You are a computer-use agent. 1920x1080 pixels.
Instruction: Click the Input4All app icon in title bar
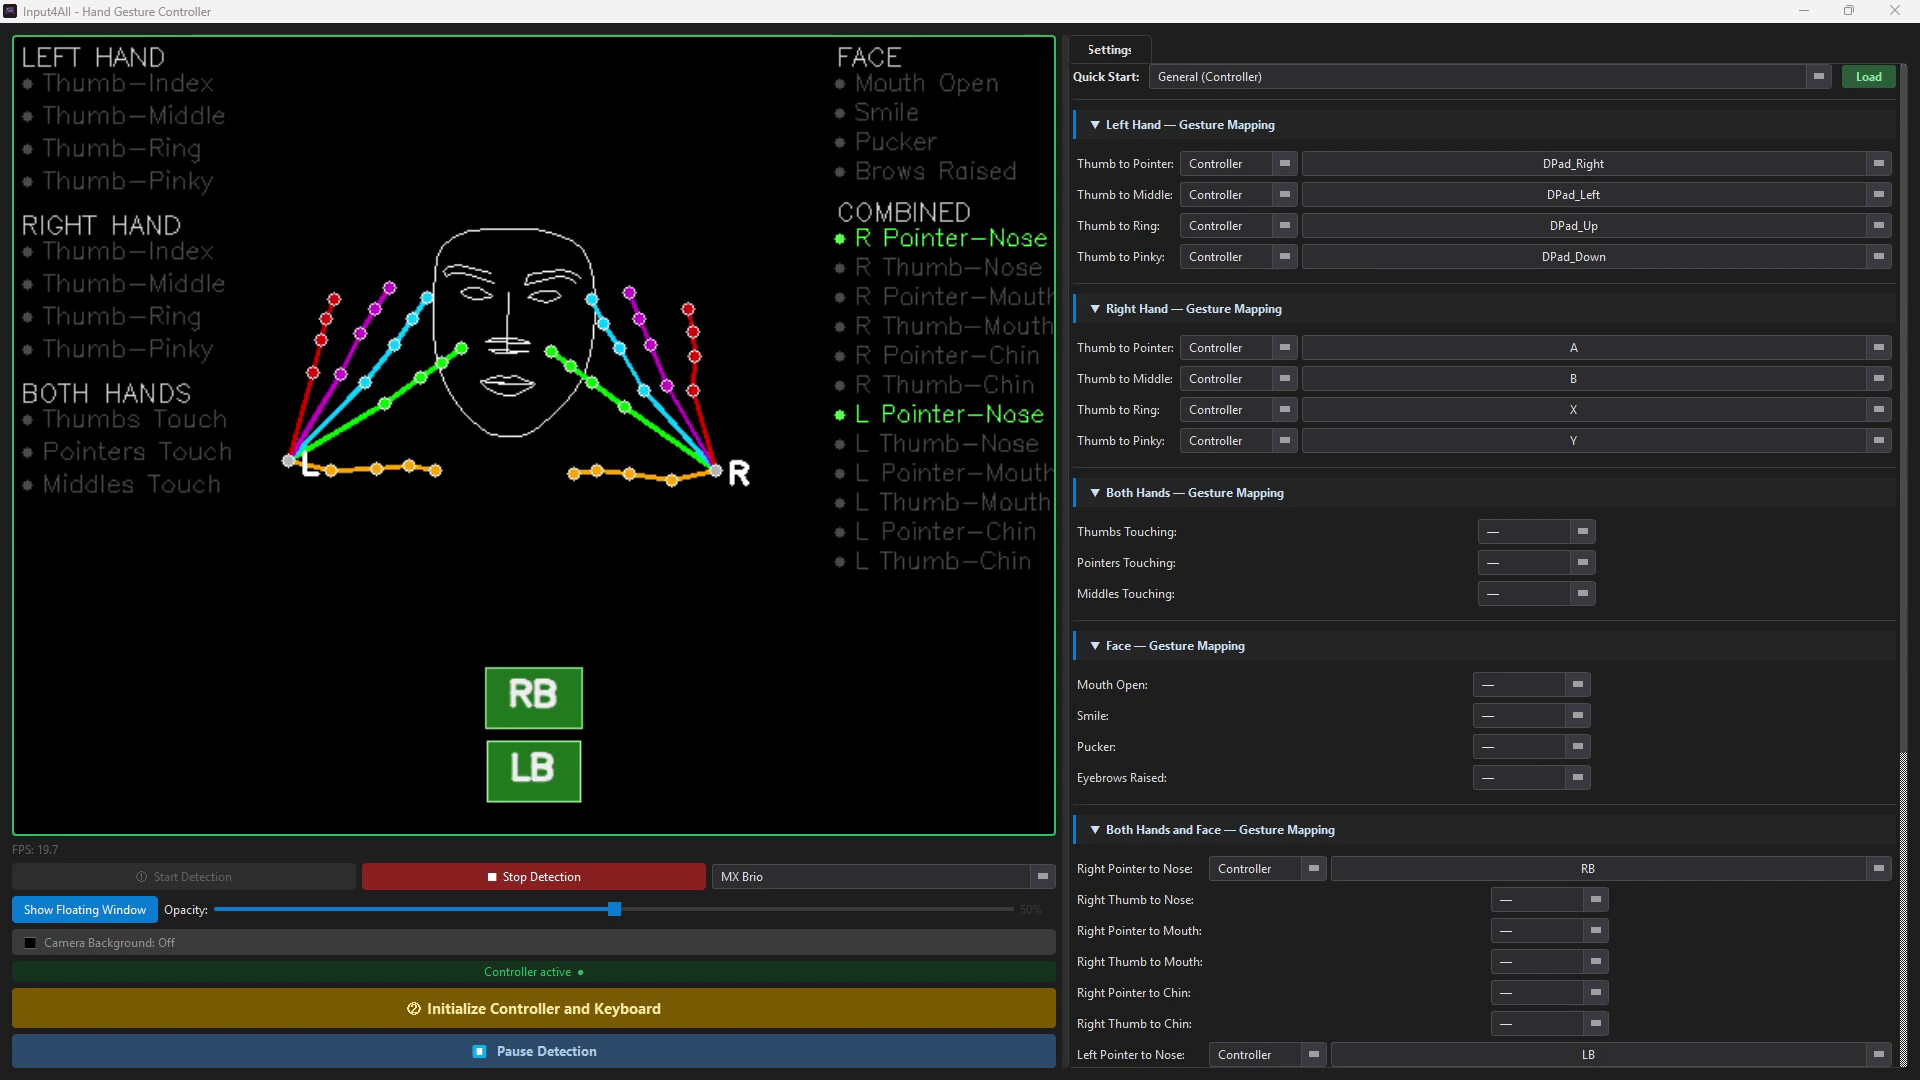[x=10, y=11]
